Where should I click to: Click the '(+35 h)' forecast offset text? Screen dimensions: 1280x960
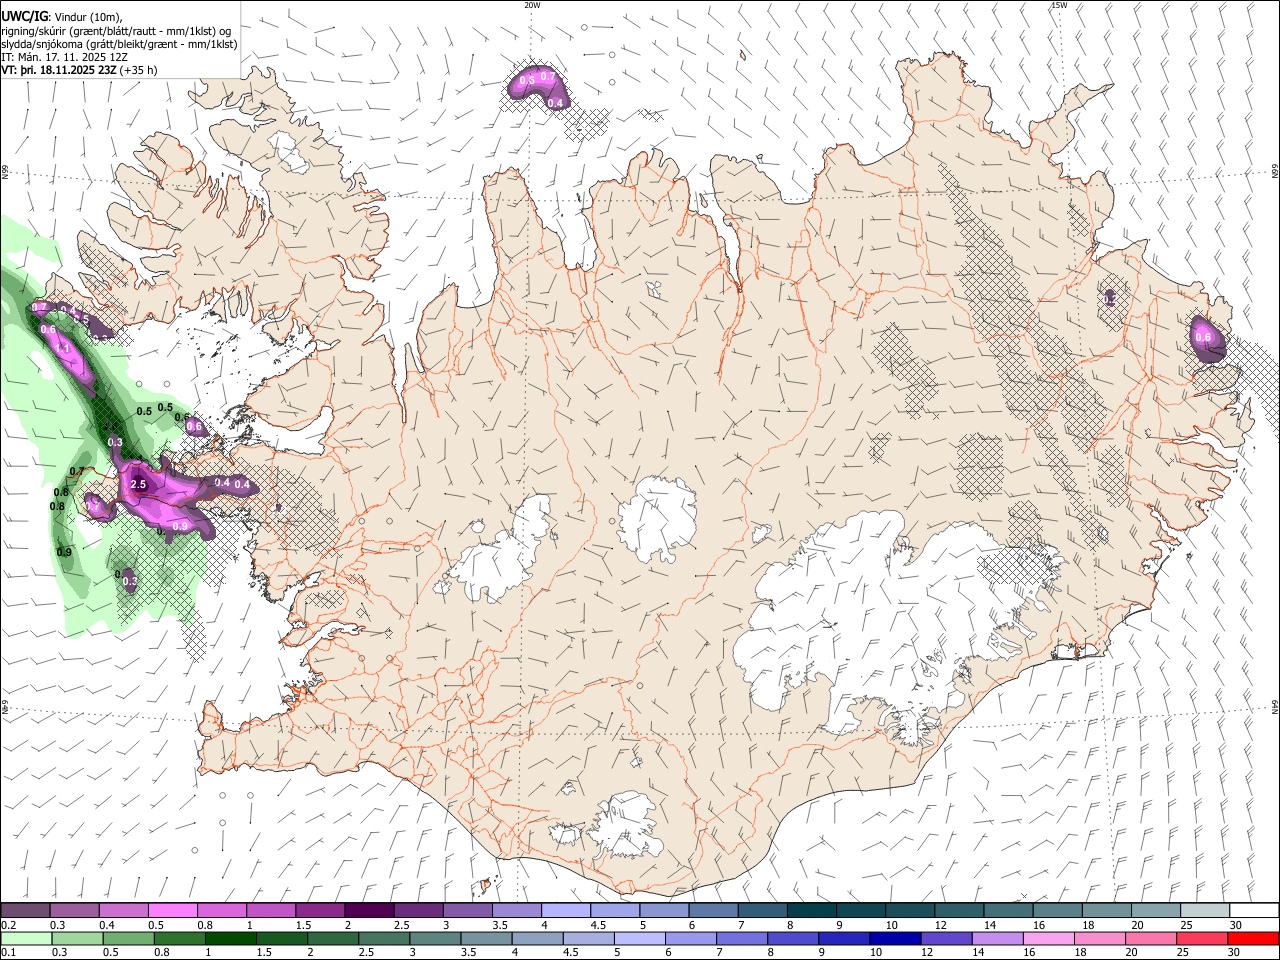point(139,71)
